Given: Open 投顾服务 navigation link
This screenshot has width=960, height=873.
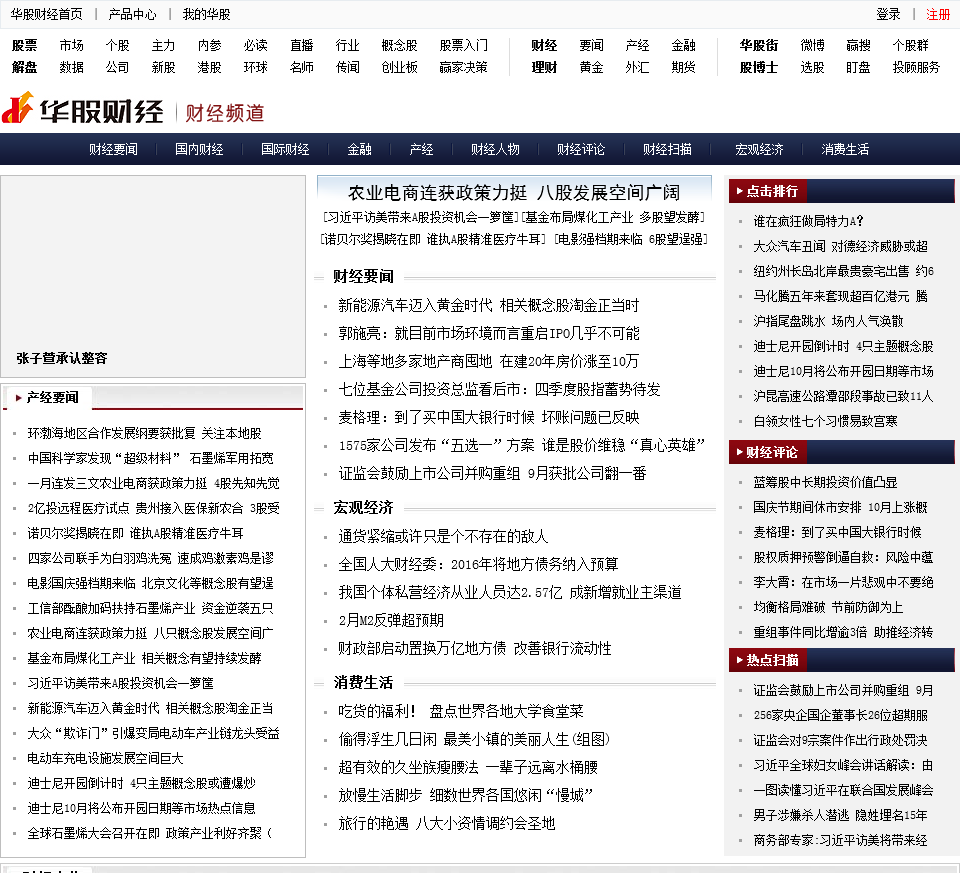Looking at the screenshot, I should click(x=916, y=67).
